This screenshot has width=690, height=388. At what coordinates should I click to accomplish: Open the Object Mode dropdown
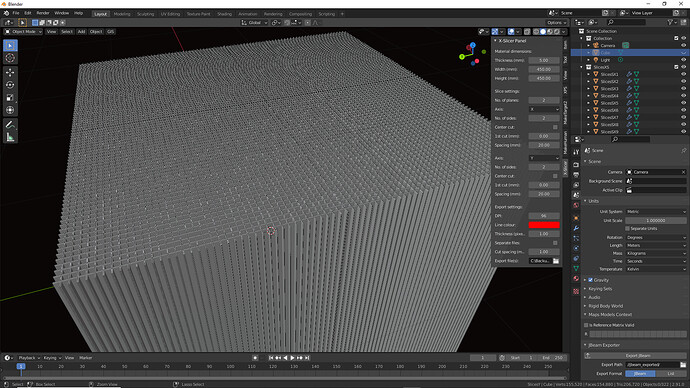pyautogui.click(x=23, y=32)
